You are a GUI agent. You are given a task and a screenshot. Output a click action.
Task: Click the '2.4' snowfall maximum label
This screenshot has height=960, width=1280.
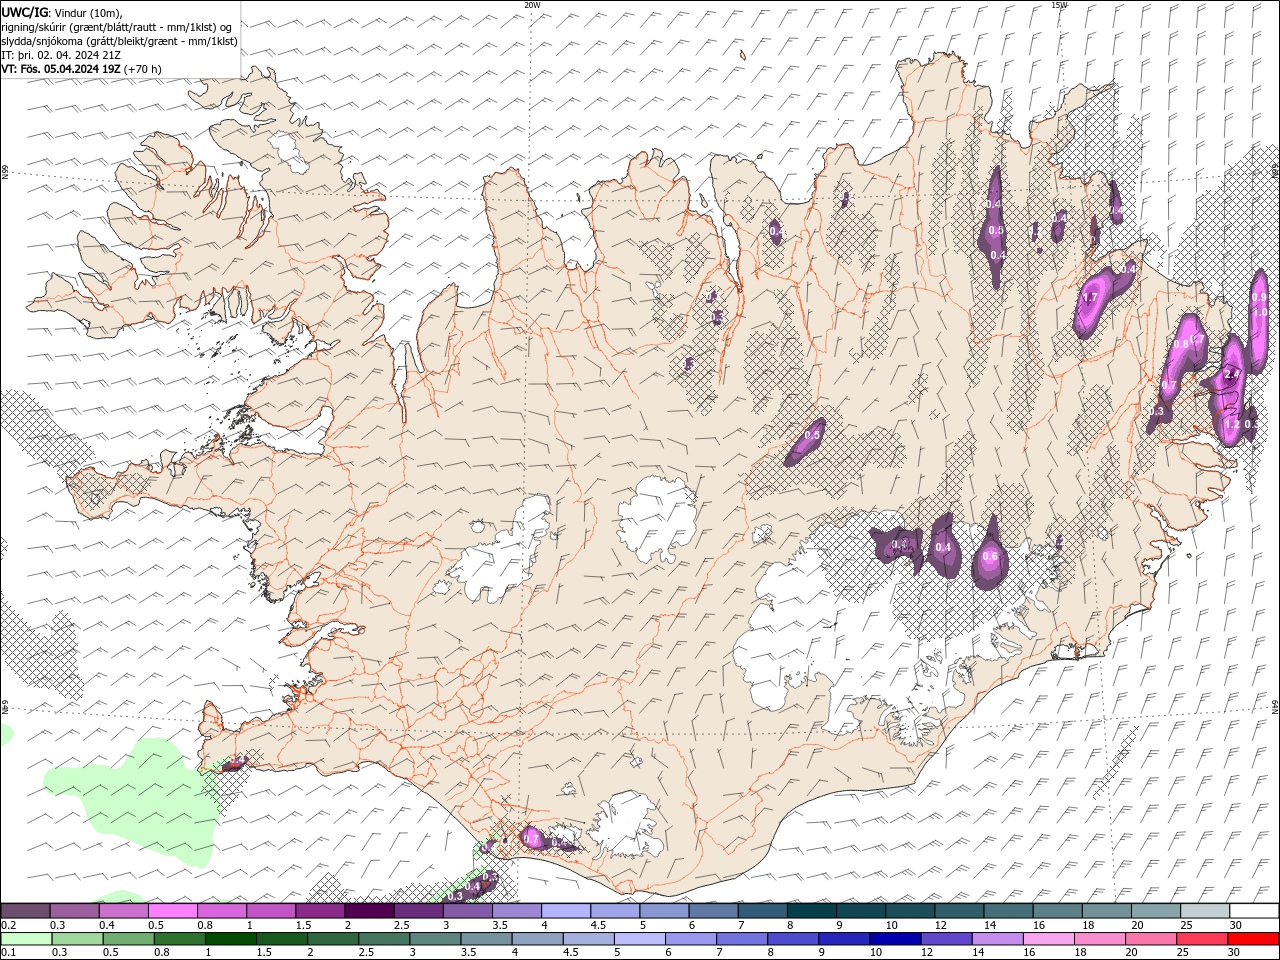[x=1232, y=374]
